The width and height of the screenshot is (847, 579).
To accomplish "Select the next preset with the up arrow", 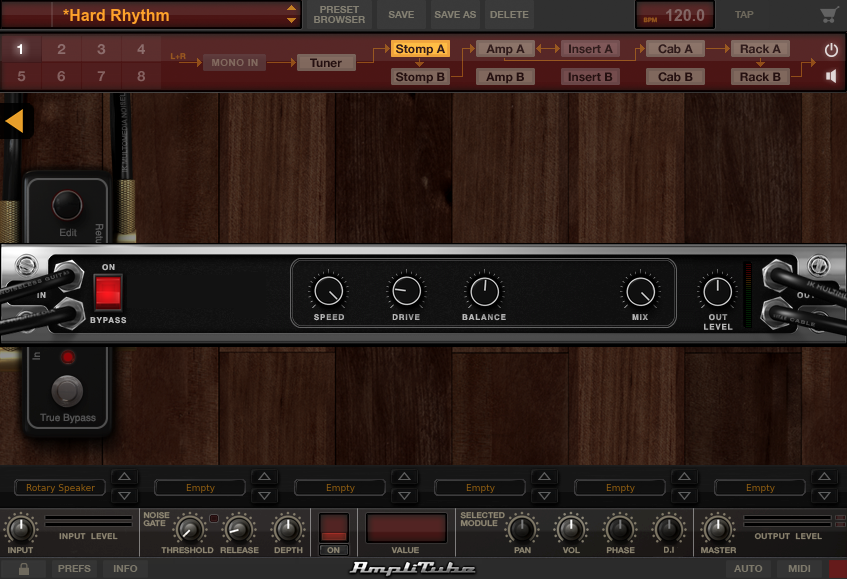I will (x=291, y=8).
